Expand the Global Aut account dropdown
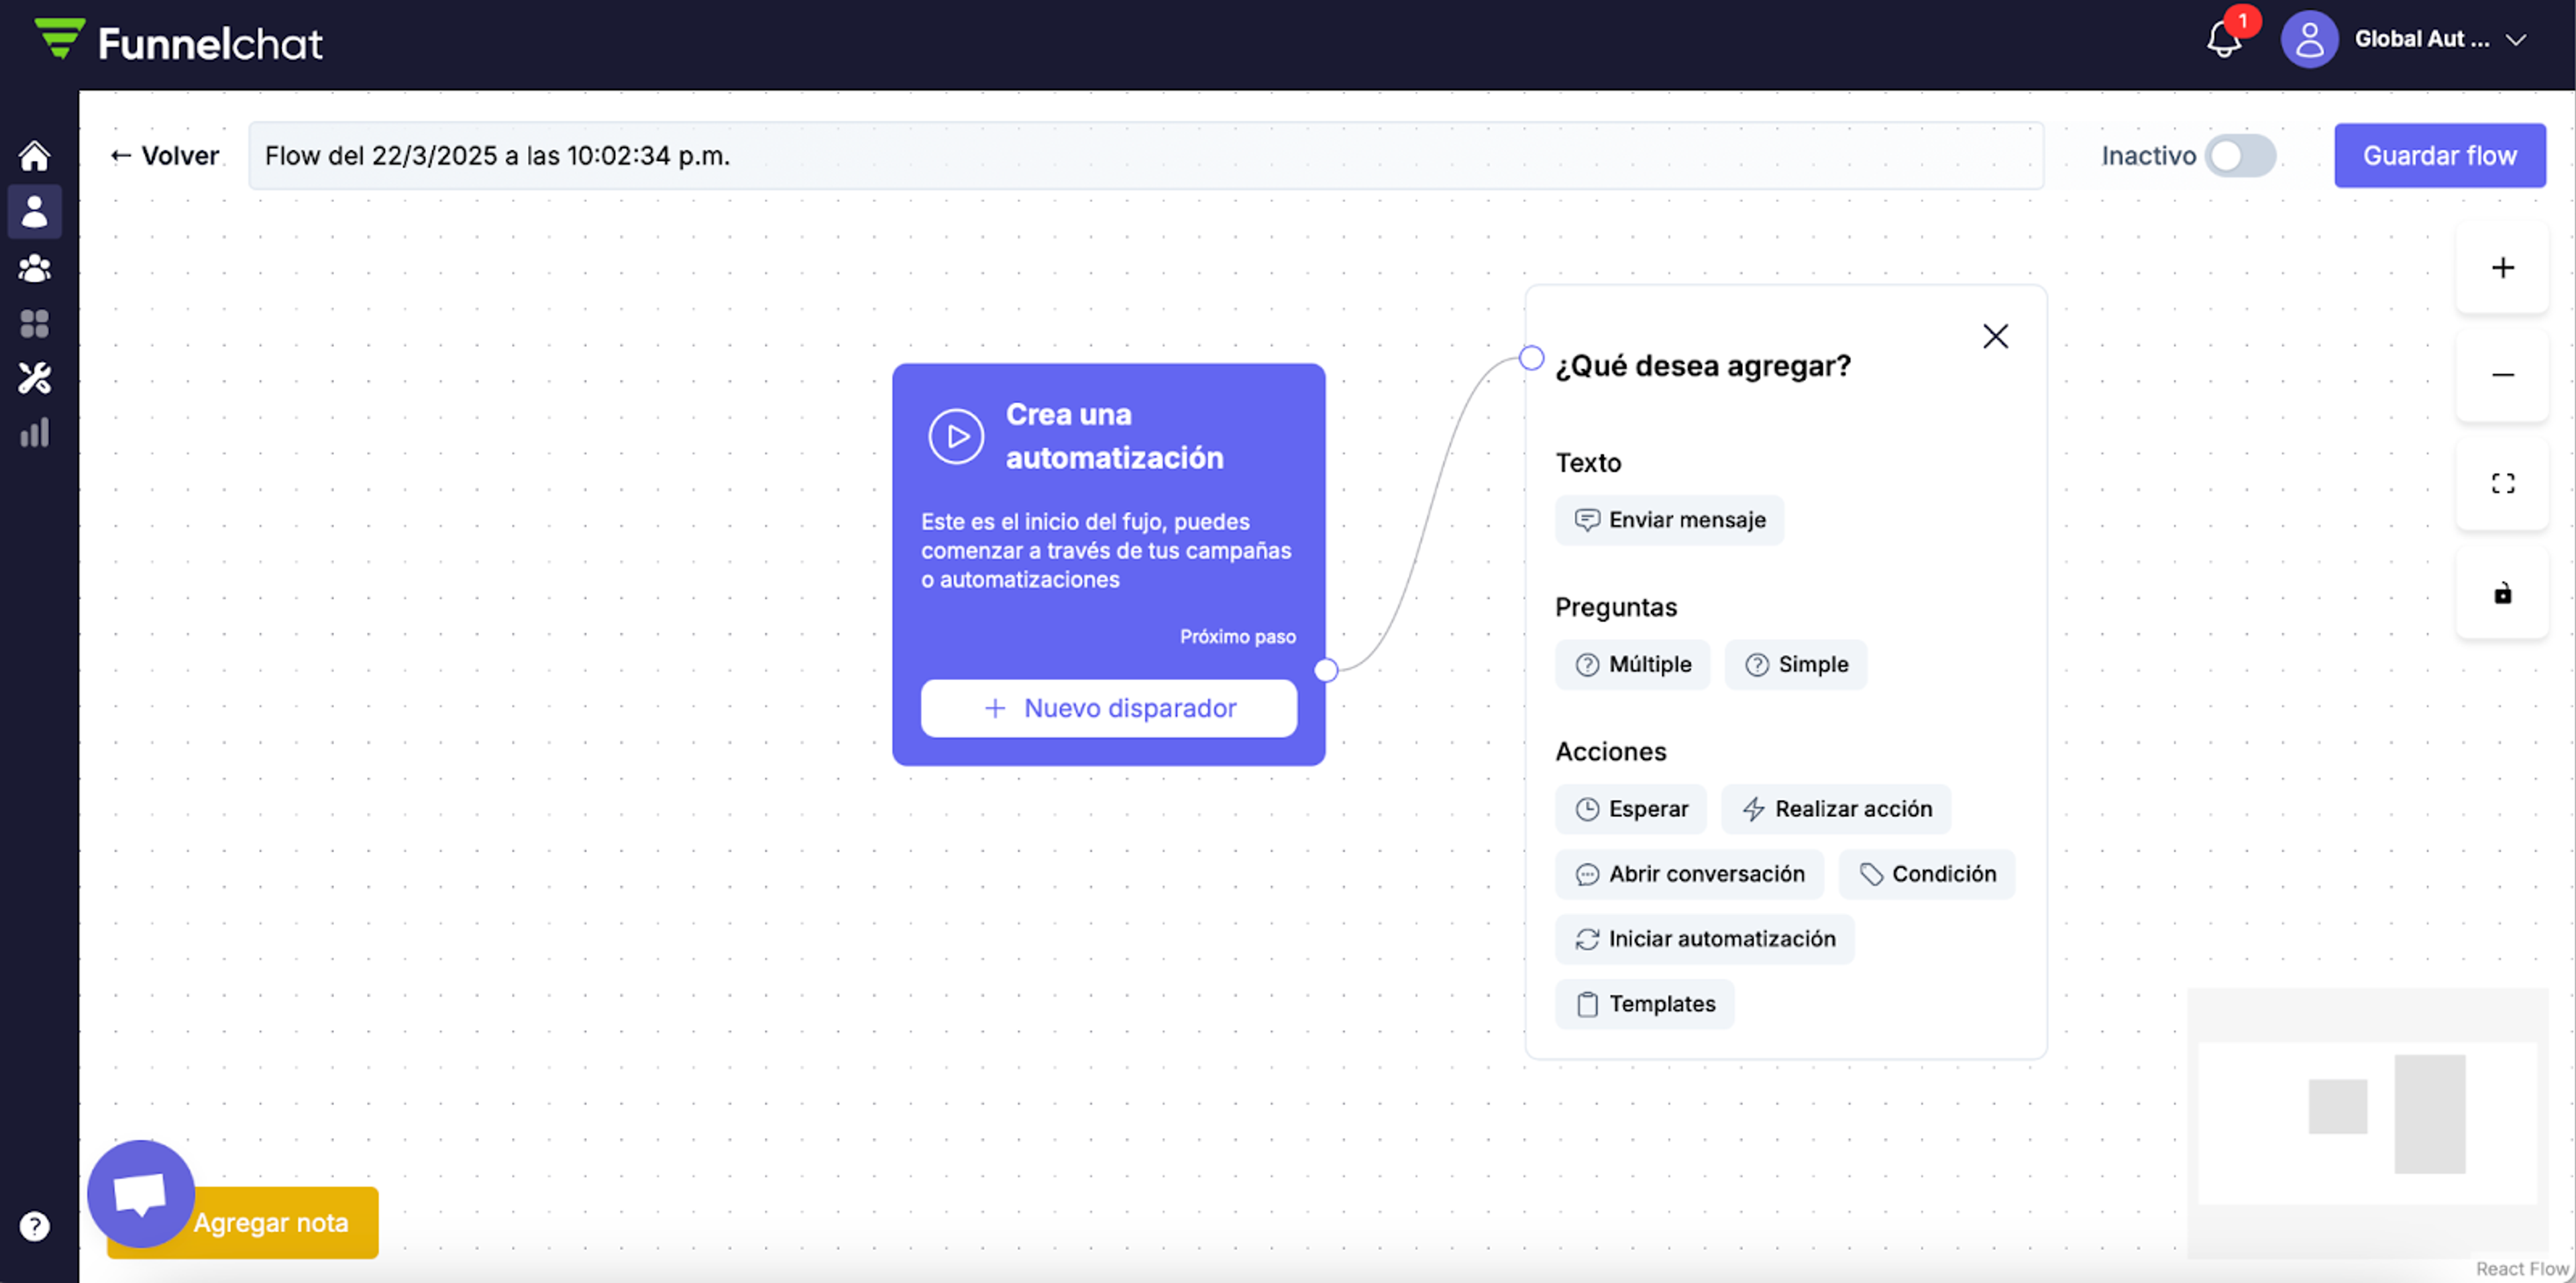 pyautogui.click(x=2516, y=40)
